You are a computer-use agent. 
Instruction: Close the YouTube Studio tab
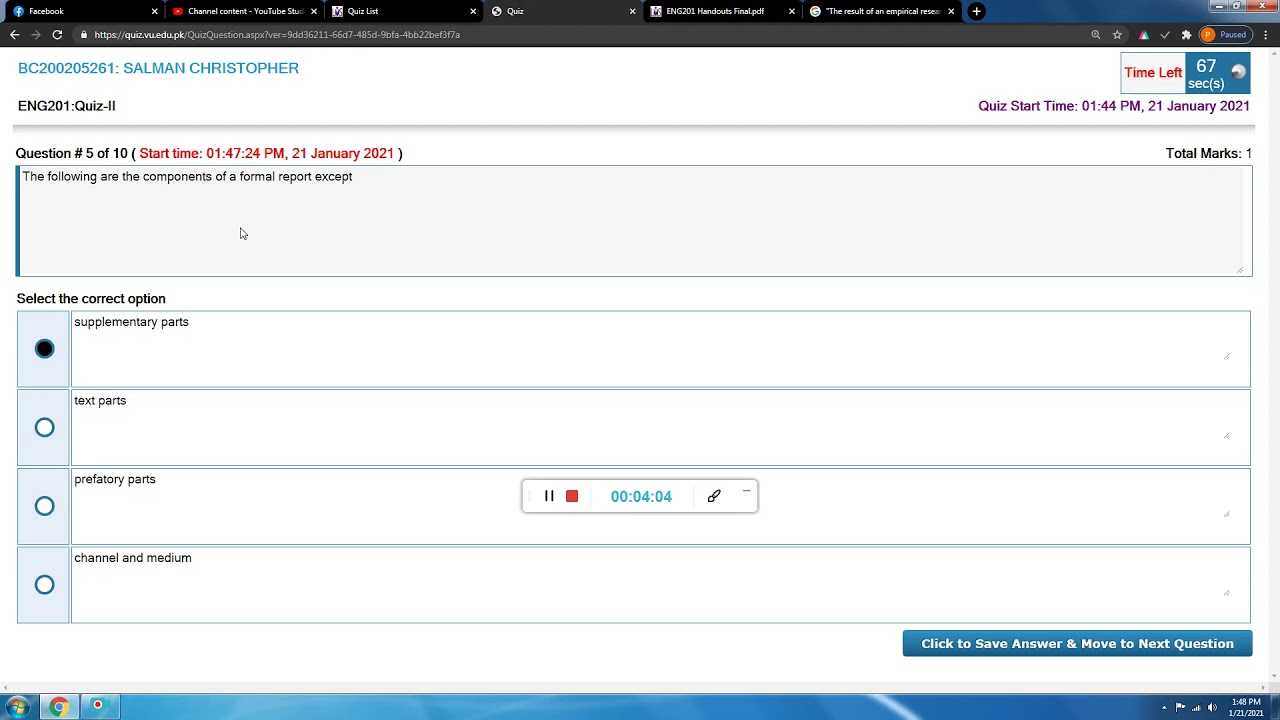pos(314,11)
